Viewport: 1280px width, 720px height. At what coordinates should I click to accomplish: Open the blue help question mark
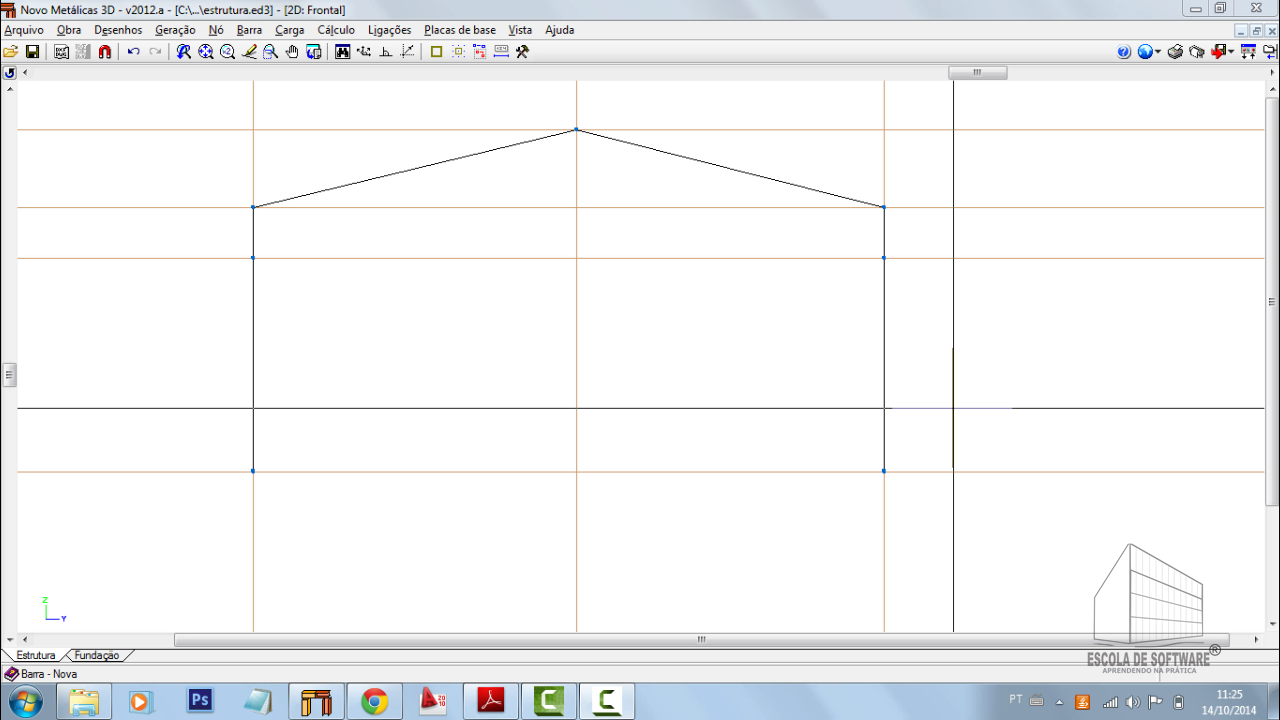point(1124,52)
